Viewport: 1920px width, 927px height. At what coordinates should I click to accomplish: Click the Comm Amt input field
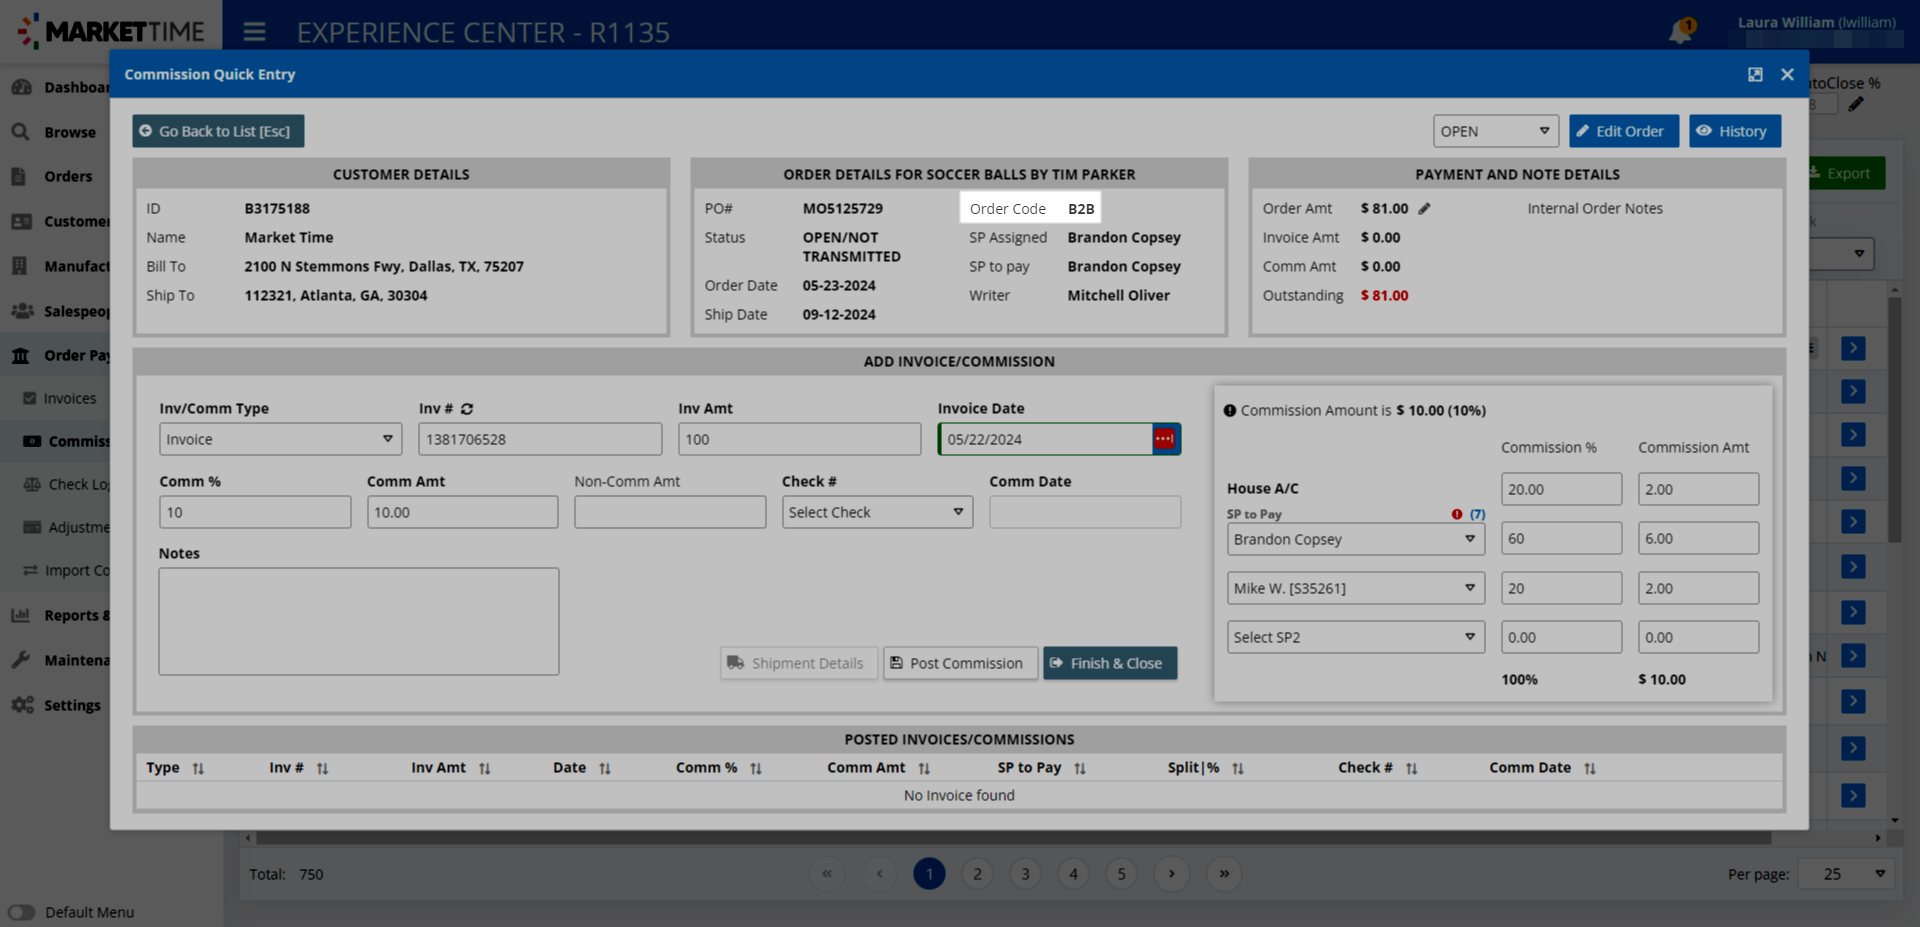point(462,512)
